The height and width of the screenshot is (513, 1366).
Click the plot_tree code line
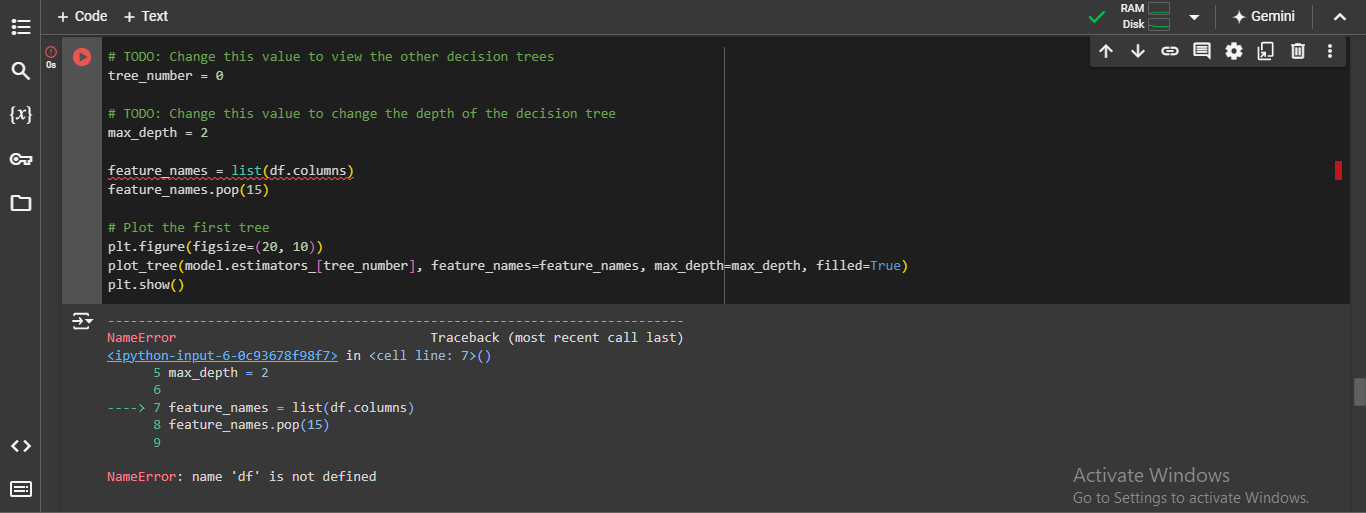(507, 265)
